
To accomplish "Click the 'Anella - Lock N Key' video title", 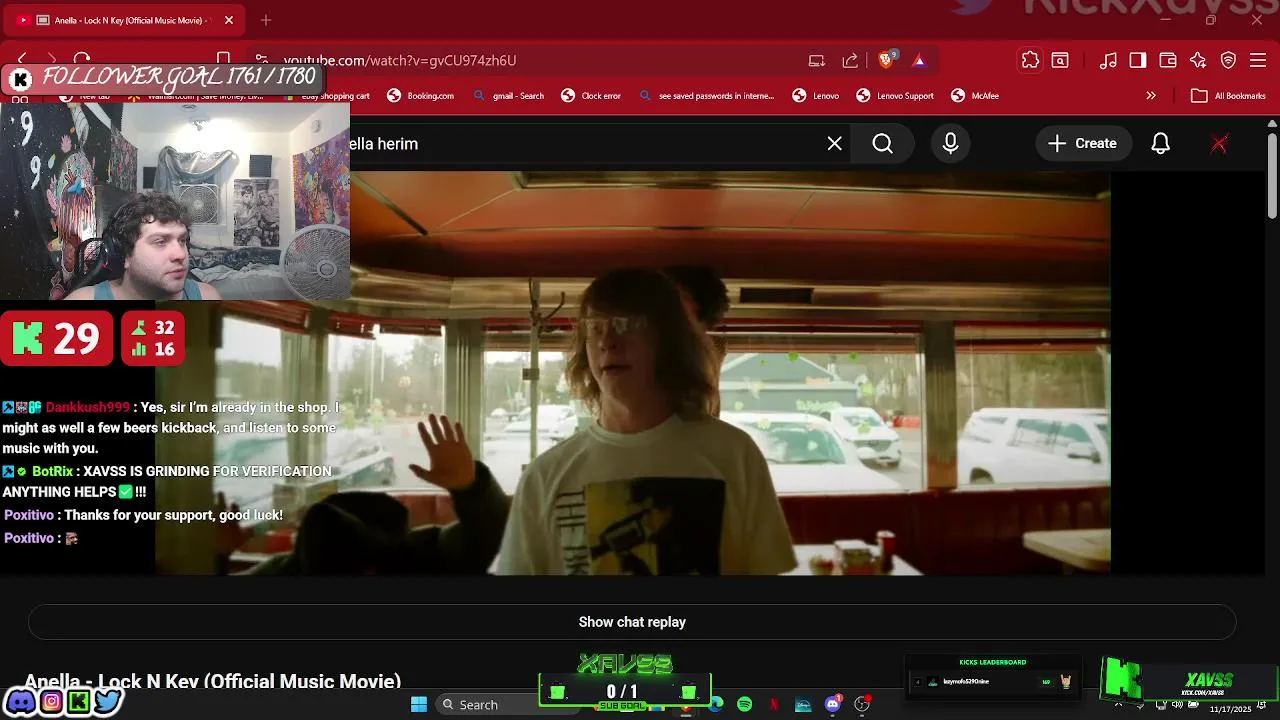I will click(213, 681).
